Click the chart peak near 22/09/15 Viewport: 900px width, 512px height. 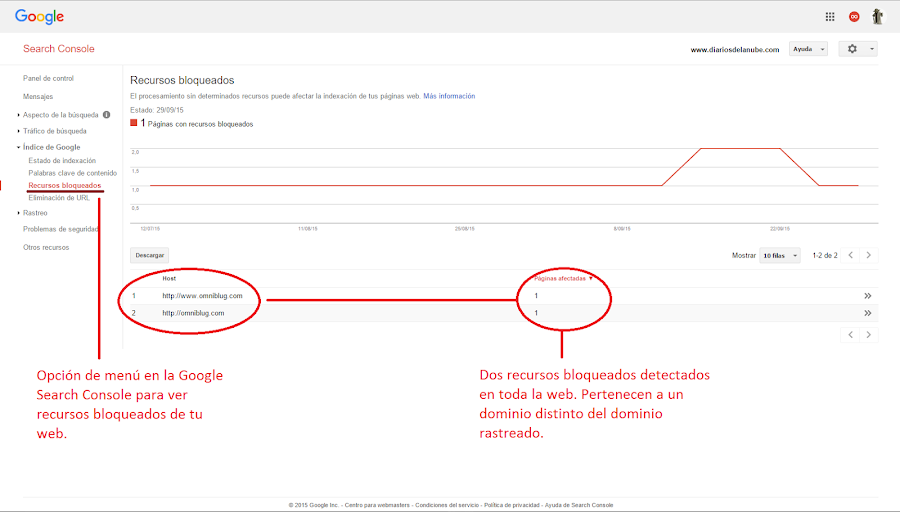point(779,149)
